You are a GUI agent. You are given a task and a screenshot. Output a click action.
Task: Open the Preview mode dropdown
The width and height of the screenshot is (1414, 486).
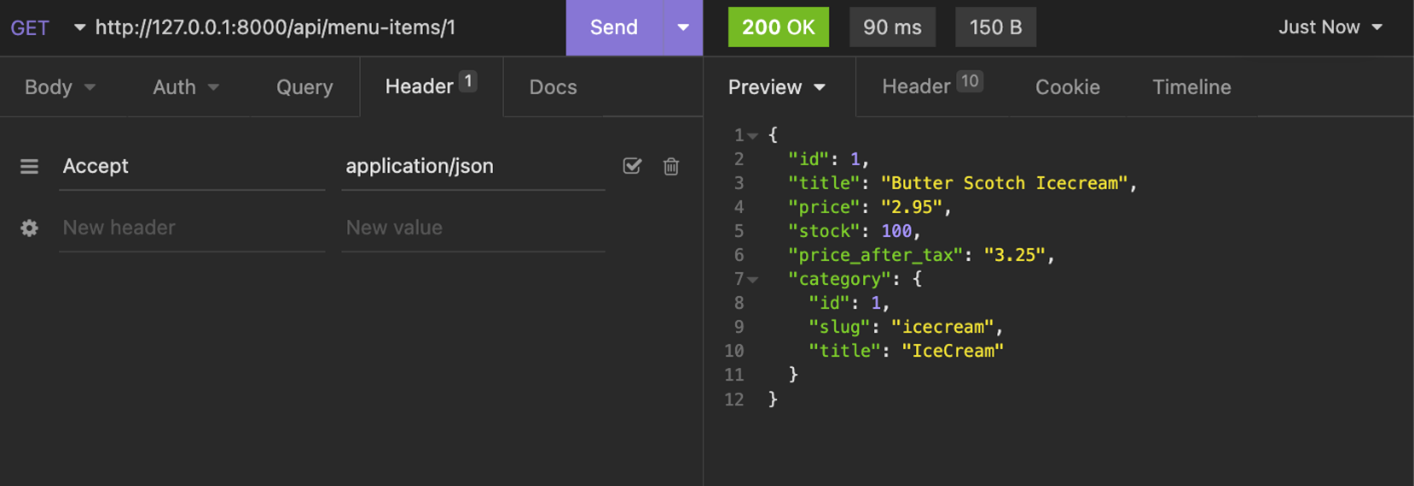[777, 87]
